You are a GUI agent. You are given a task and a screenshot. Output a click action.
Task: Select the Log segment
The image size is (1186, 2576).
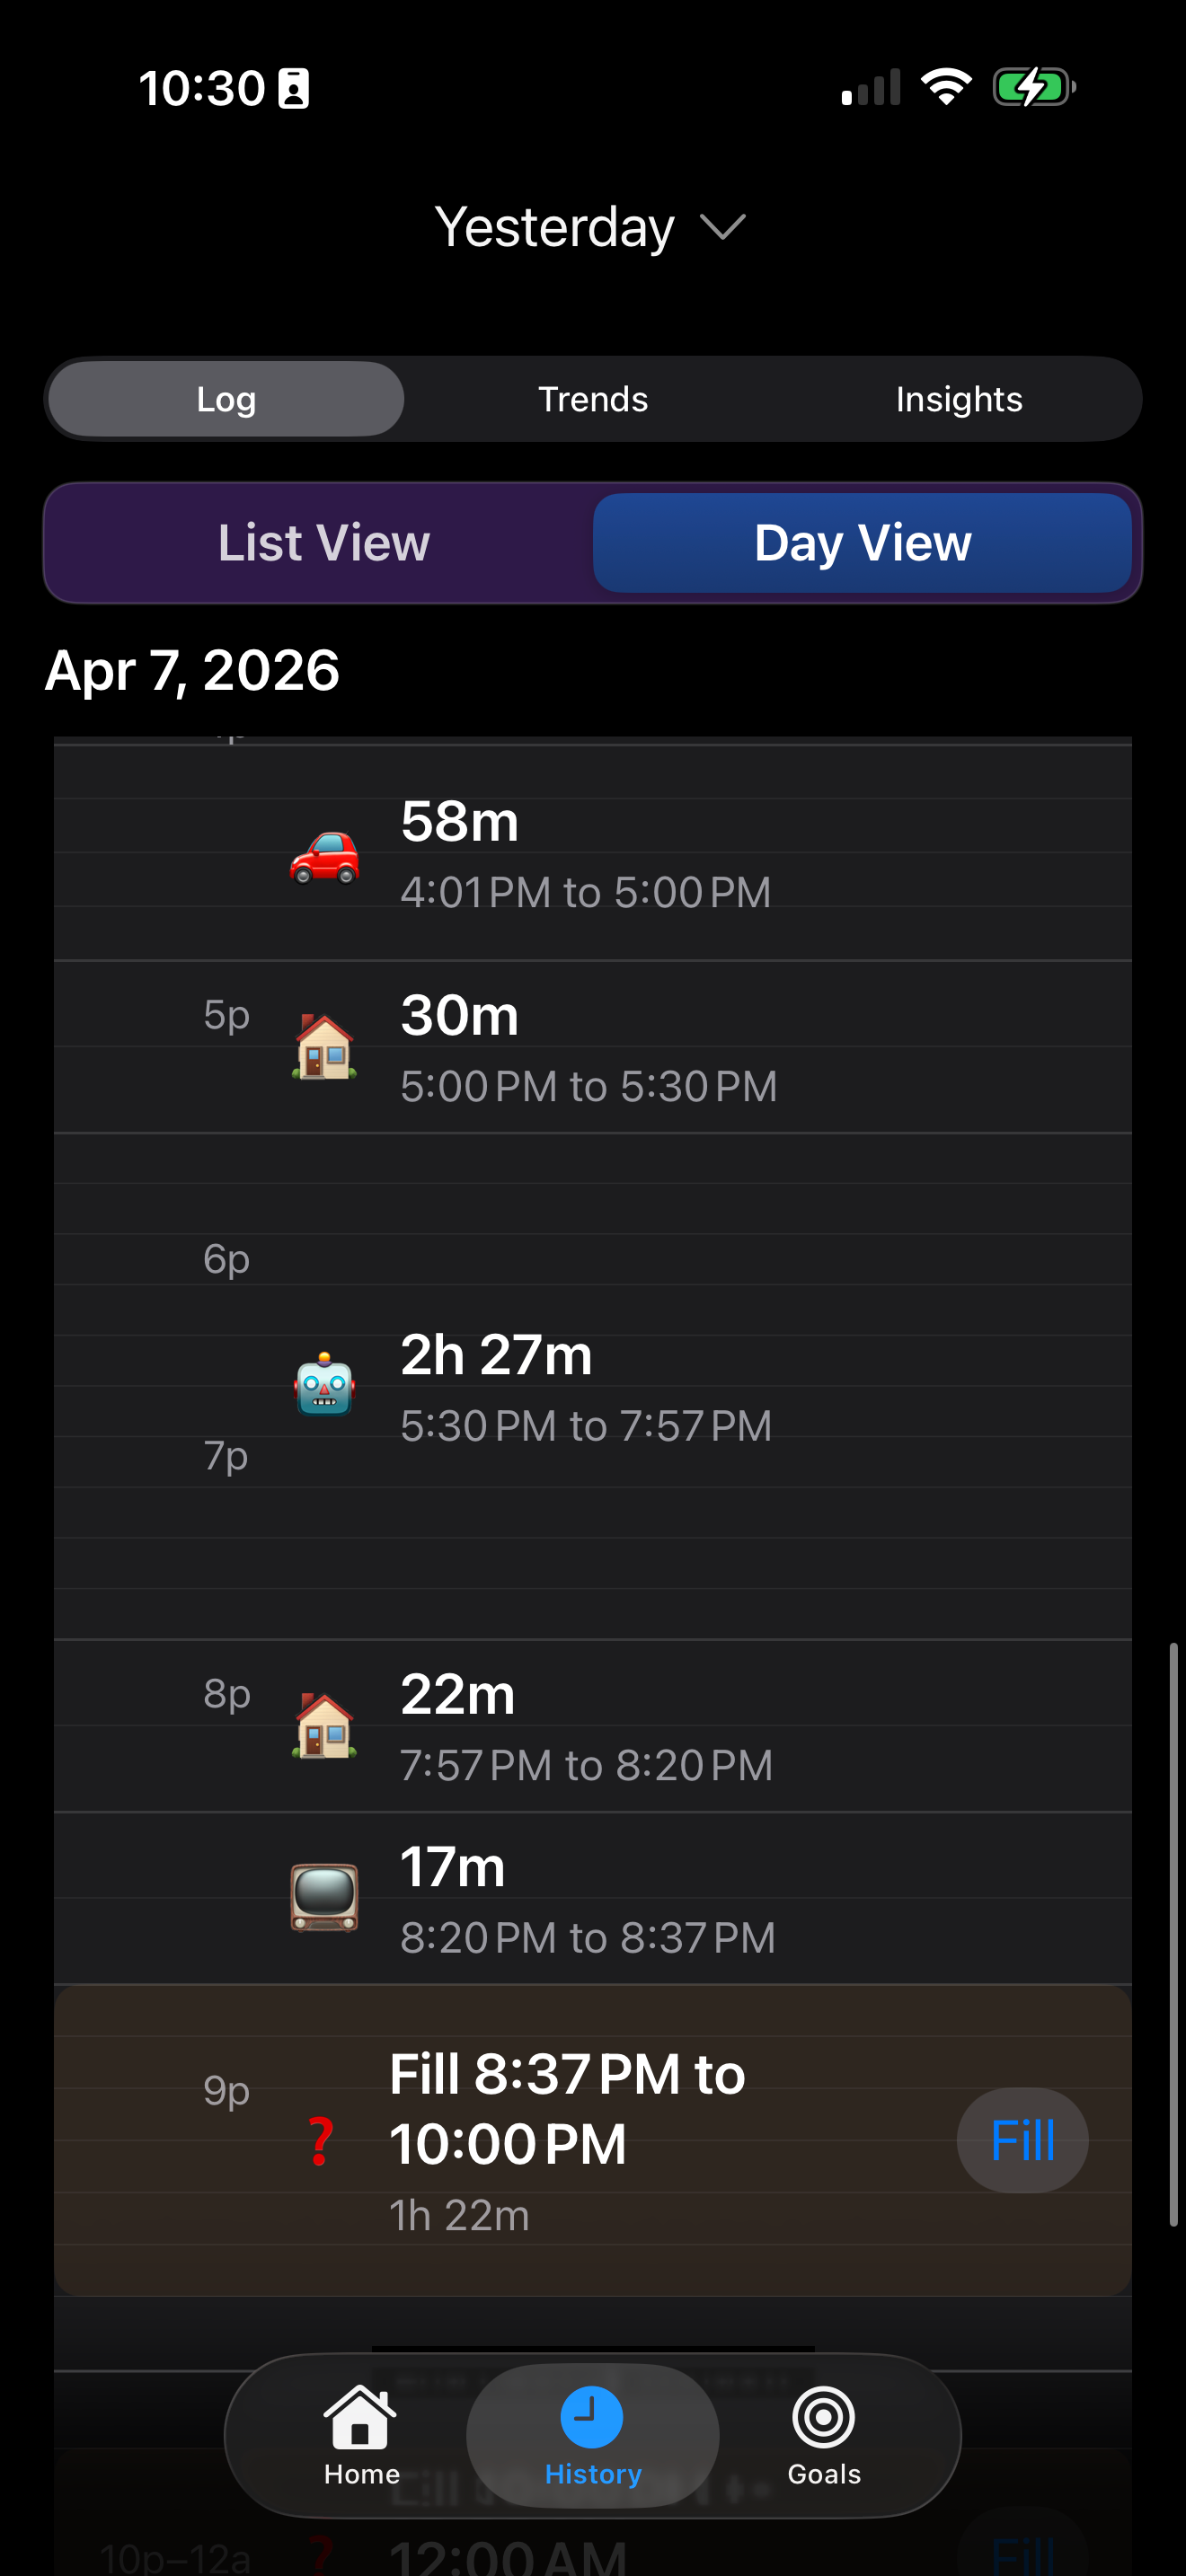pyautogui.click(x=226, y=399)
